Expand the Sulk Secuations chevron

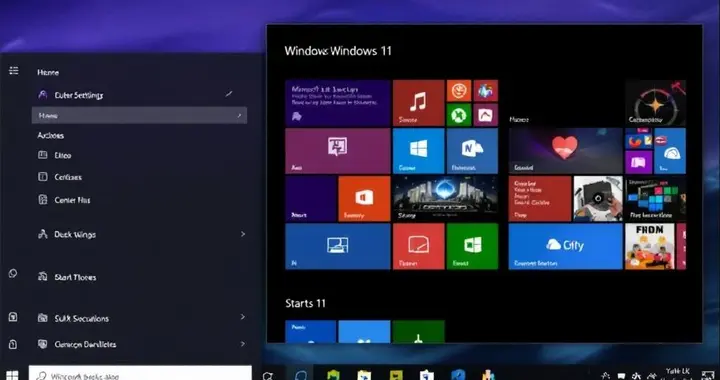[x=243, y=317]
